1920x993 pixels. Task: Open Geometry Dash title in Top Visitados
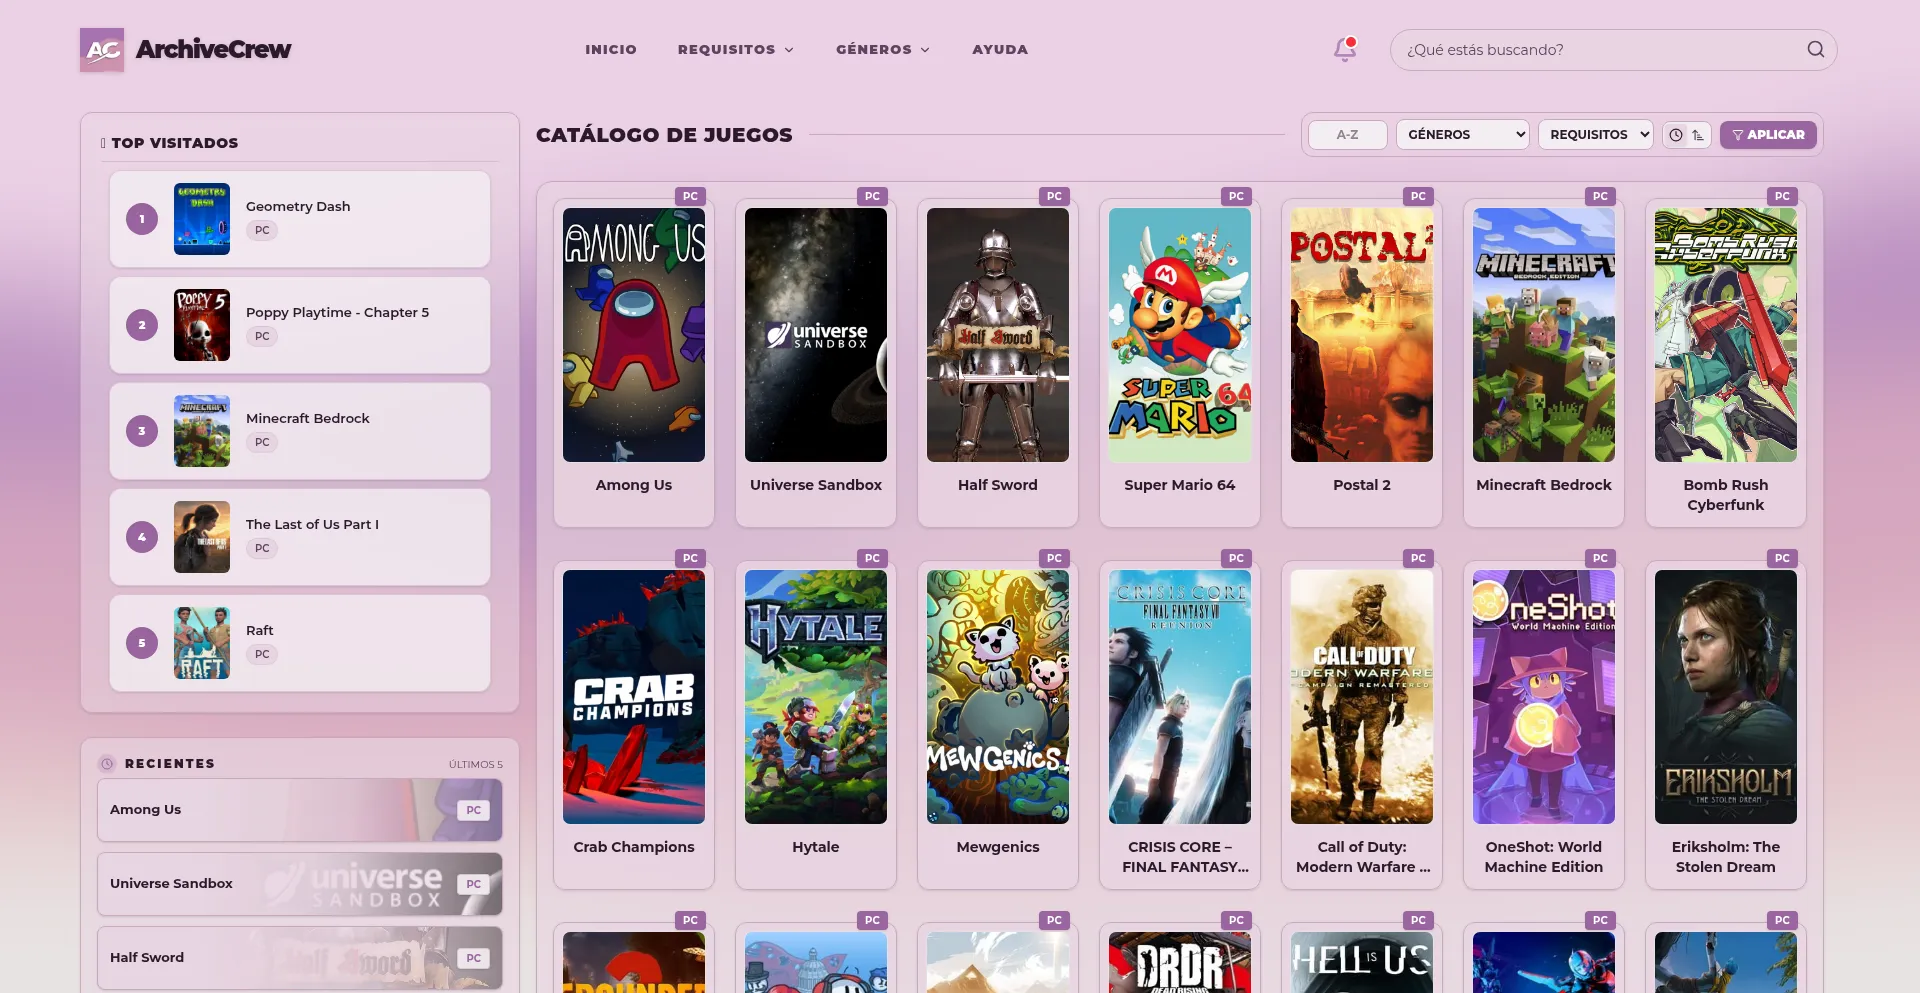coord(298,206)
